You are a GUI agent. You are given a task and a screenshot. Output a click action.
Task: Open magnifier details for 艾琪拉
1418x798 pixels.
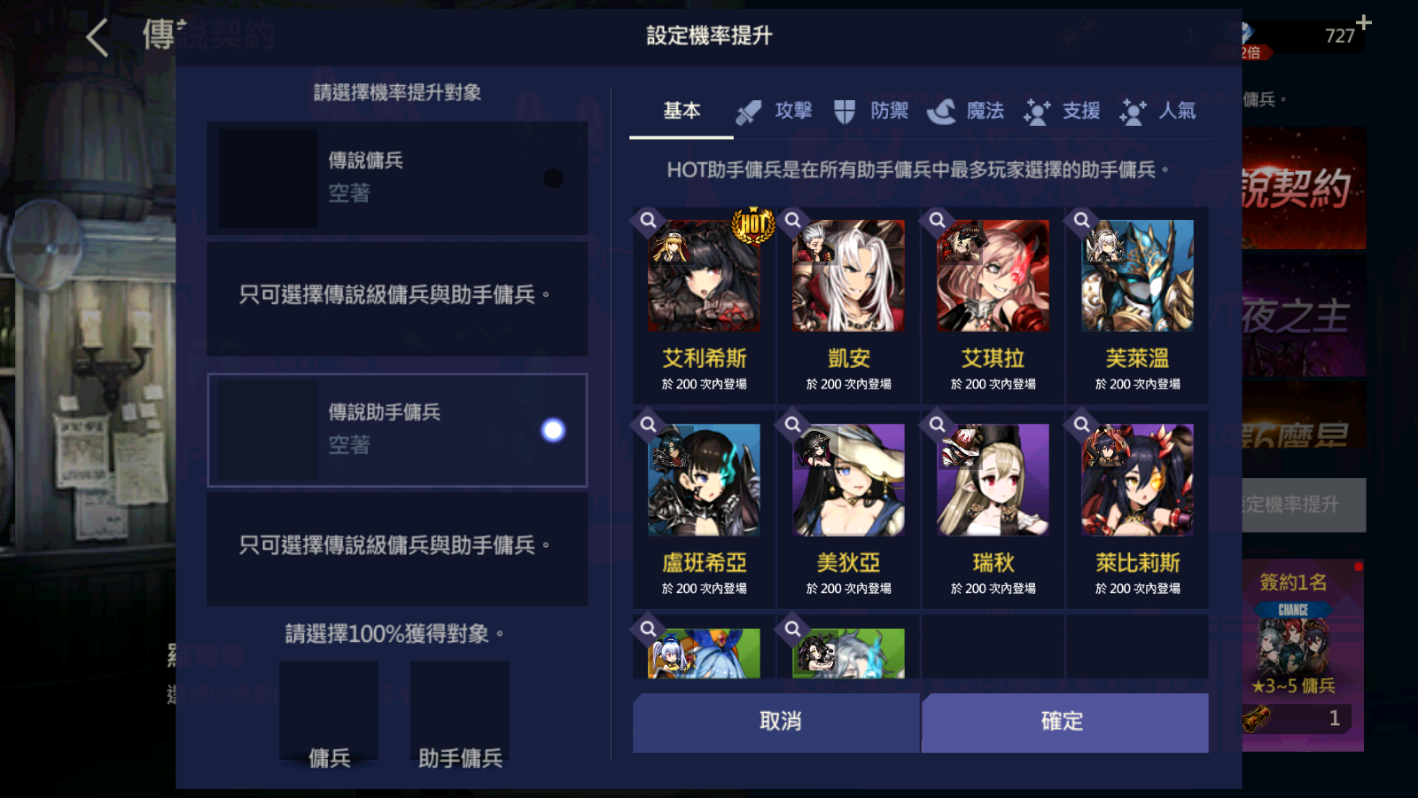pos(937,220)
